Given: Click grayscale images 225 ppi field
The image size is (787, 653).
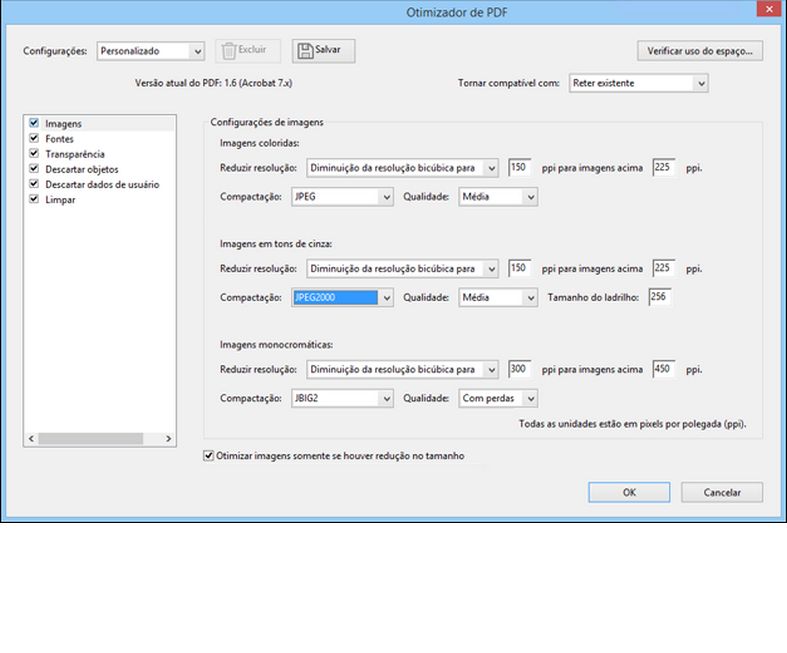Looking at the screenshot, I should click(x=664, y=268).
